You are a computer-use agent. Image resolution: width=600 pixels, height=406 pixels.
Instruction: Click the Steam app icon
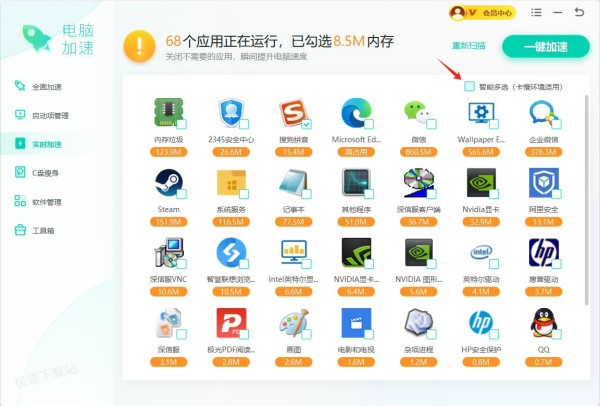click(x=168, y=182)
